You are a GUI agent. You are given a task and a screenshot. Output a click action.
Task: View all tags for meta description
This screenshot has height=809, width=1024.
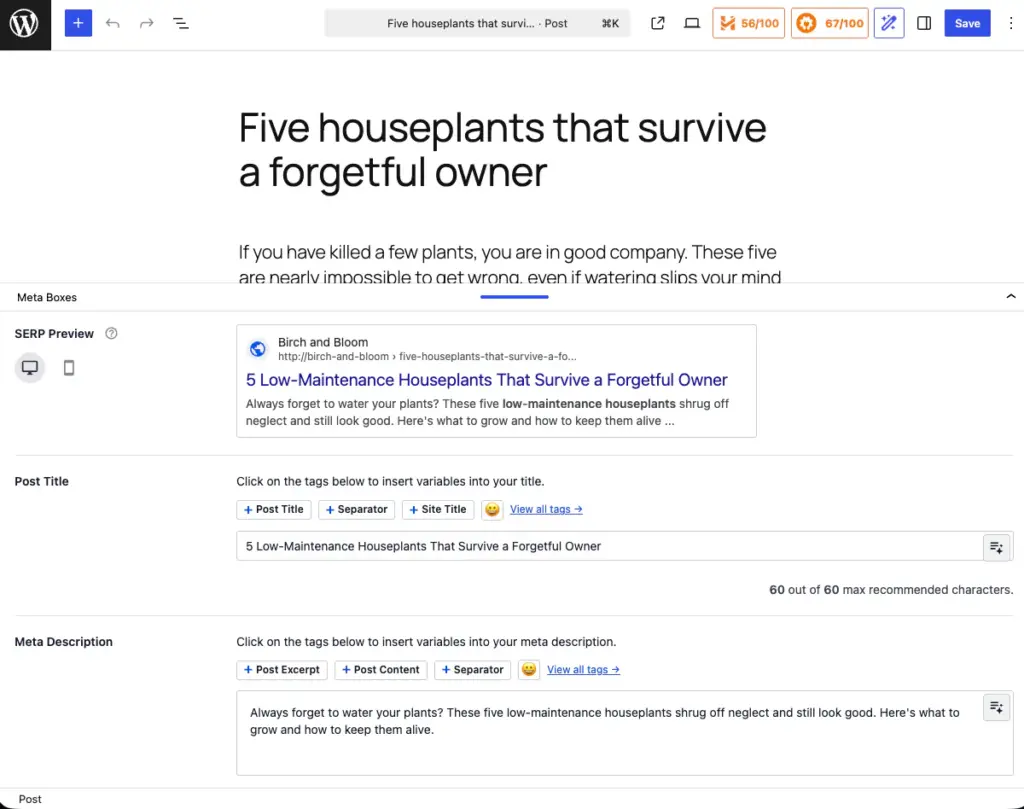click(x=583, y=670)
